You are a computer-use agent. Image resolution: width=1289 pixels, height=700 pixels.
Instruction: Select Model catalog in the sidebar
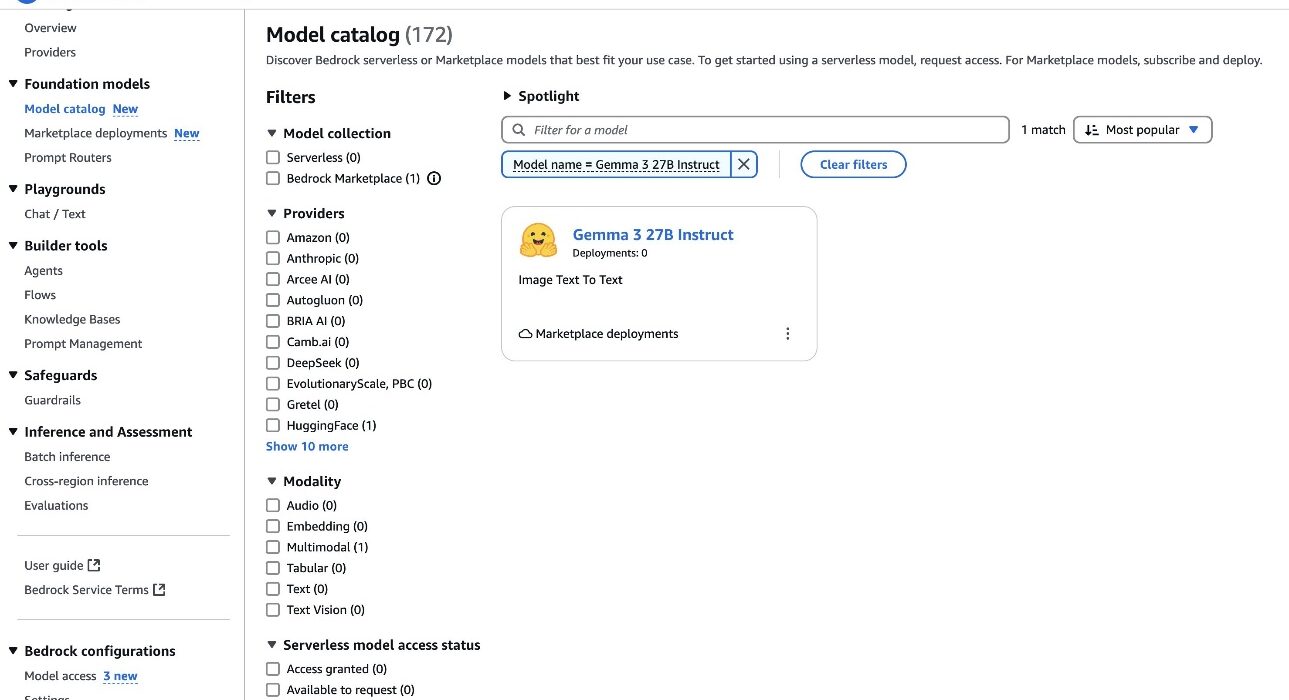65,109
